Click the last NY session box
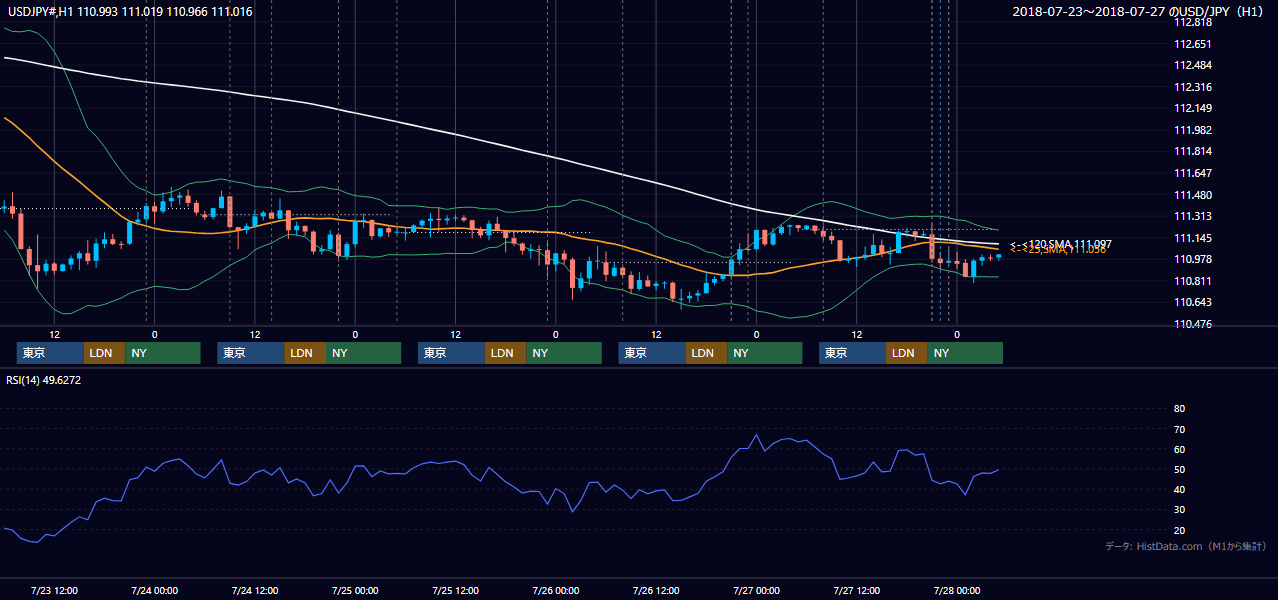The width and height of the screenshot is (1278, 600). (x=965, y=353)
